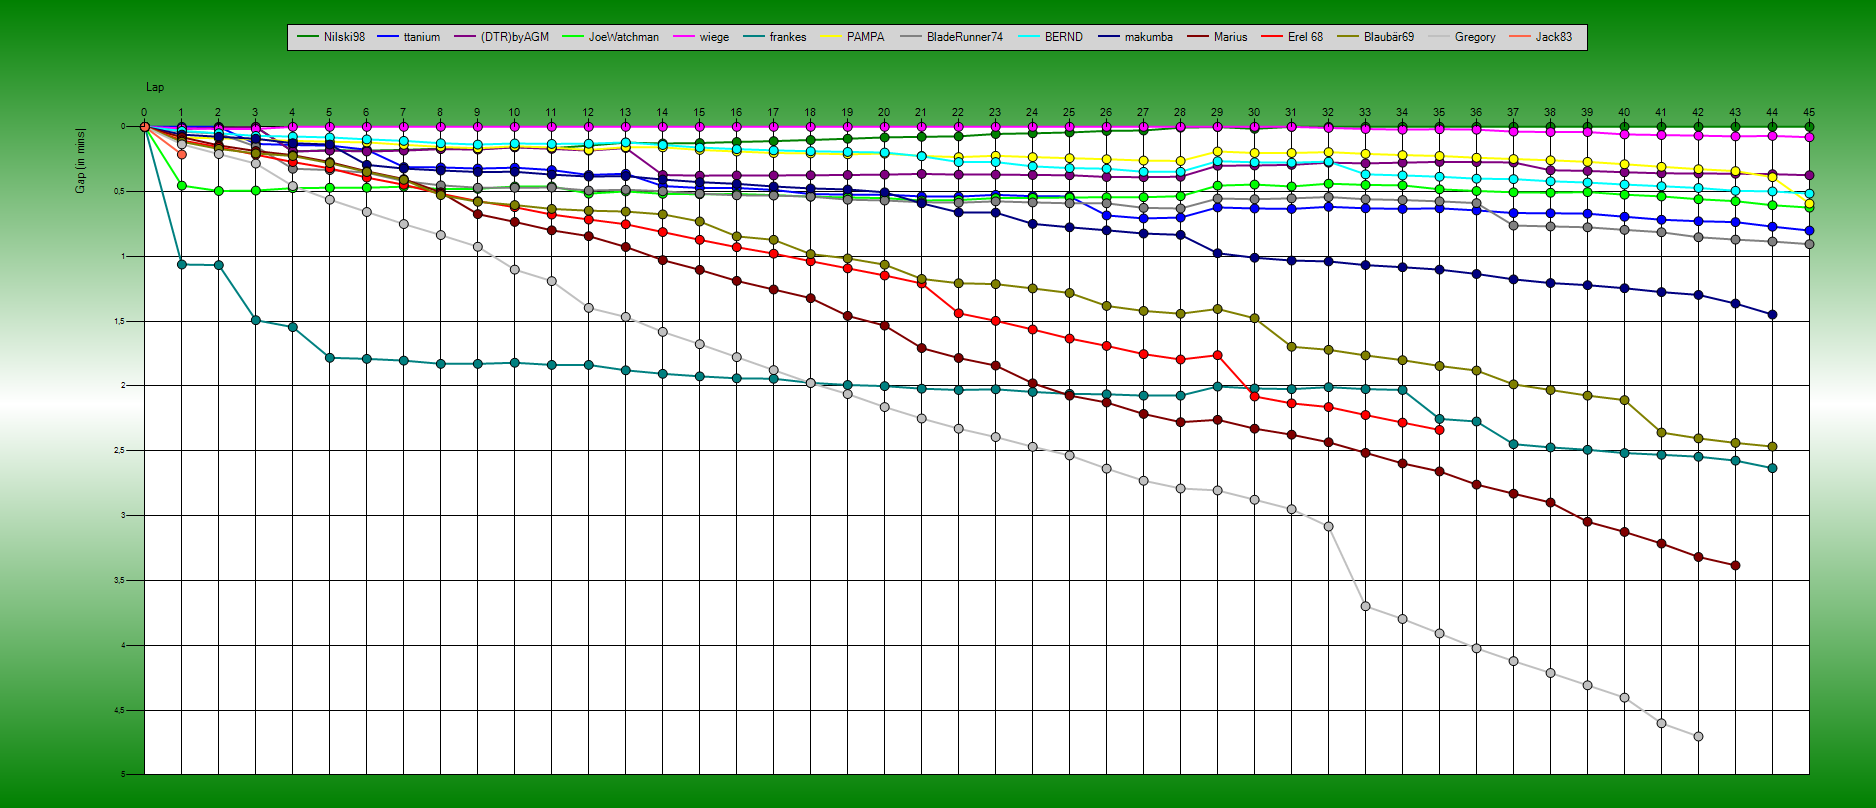
Task: Select wiege in the chart legend
Action: click(x=713, y=37)
